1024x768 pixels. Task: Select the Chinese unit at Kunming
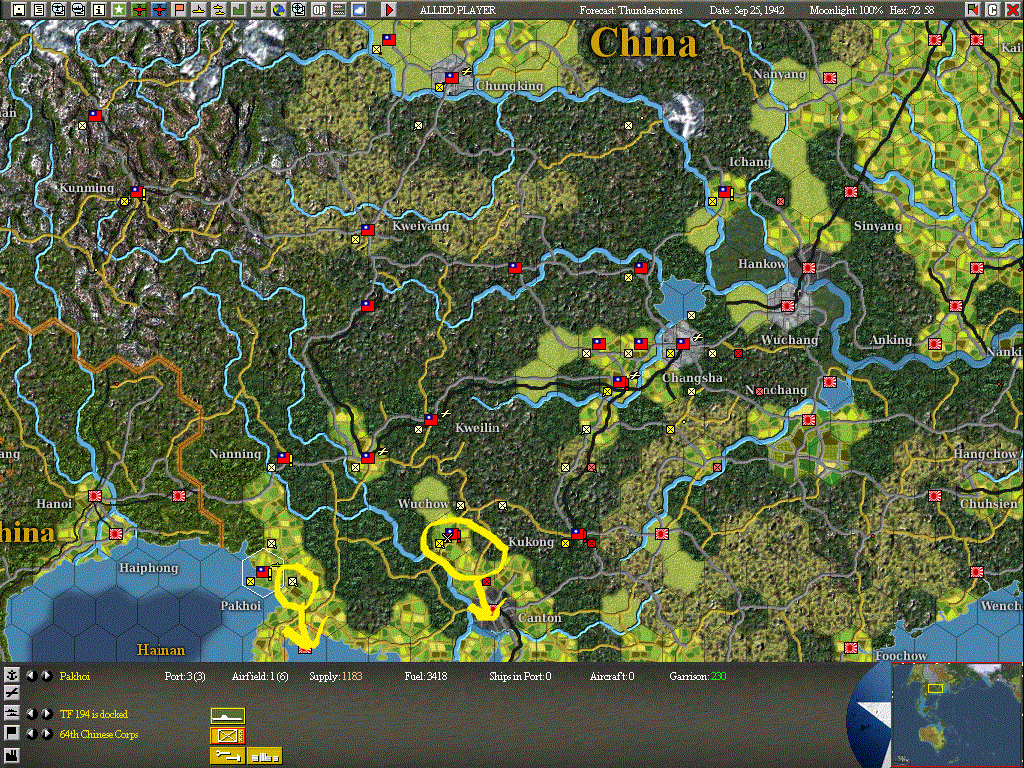click(136, 192)
